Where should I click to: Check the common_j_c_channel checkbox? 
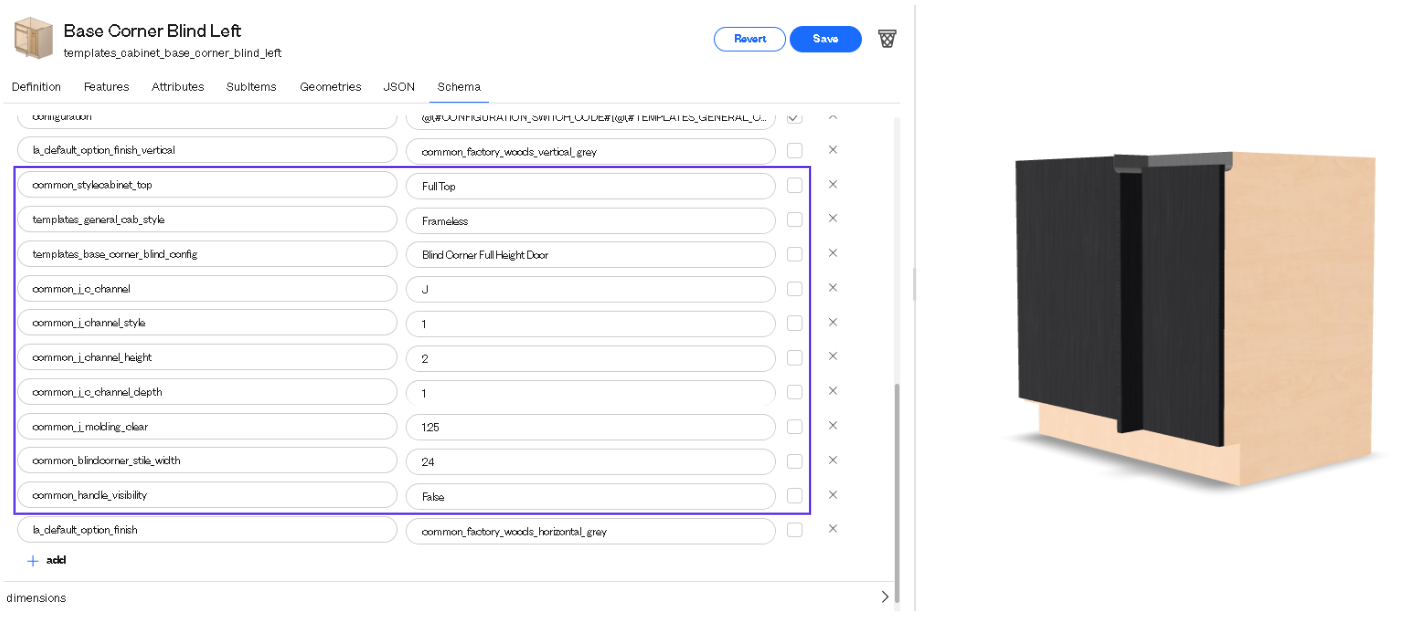click(794, 288)
